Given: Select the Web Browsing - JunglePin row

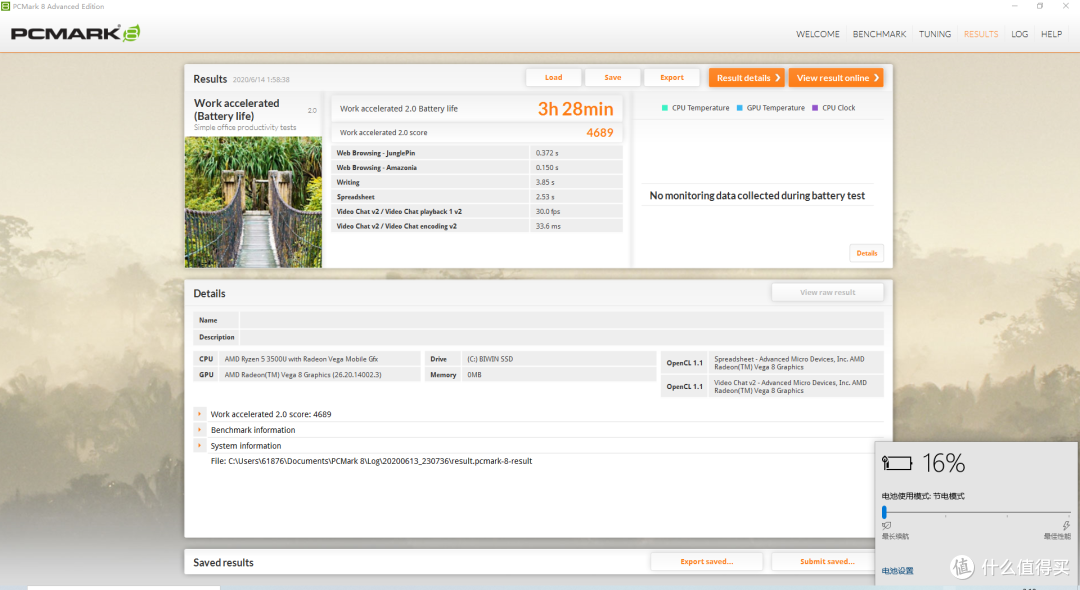Looking at the screenshot, I should 477,153.
